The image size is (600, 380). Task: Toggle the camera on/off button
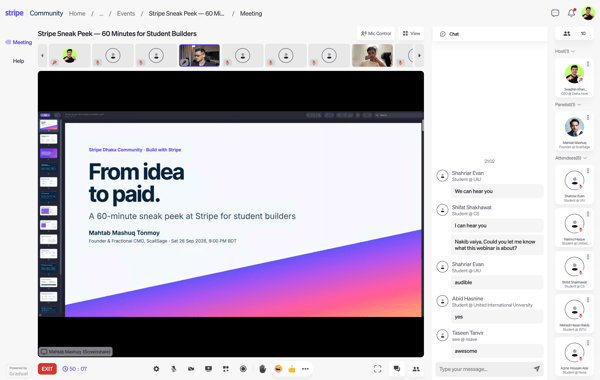[x=191, y=369]
